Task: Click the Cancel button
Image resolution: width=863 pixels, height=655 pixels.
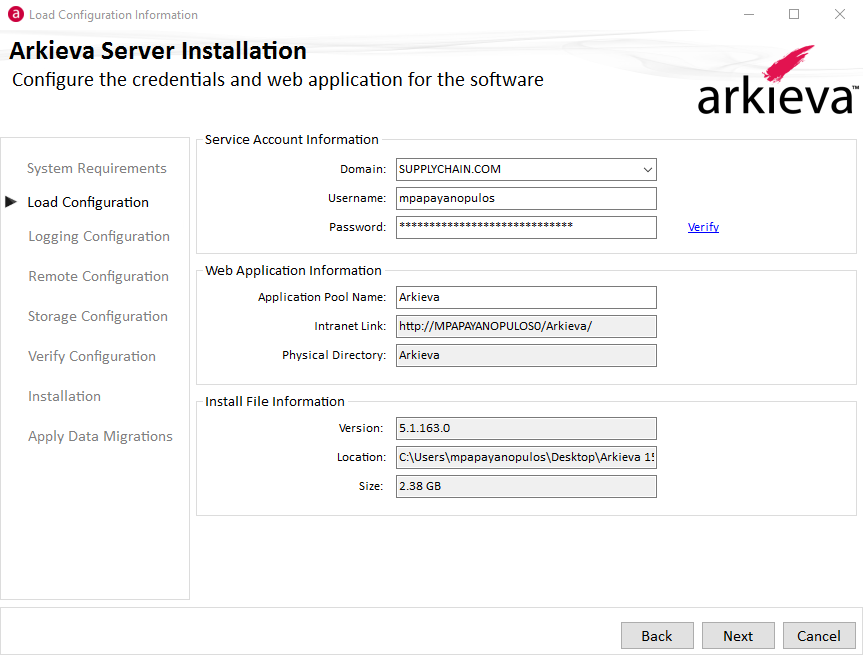Action: [x=819, y=636]
